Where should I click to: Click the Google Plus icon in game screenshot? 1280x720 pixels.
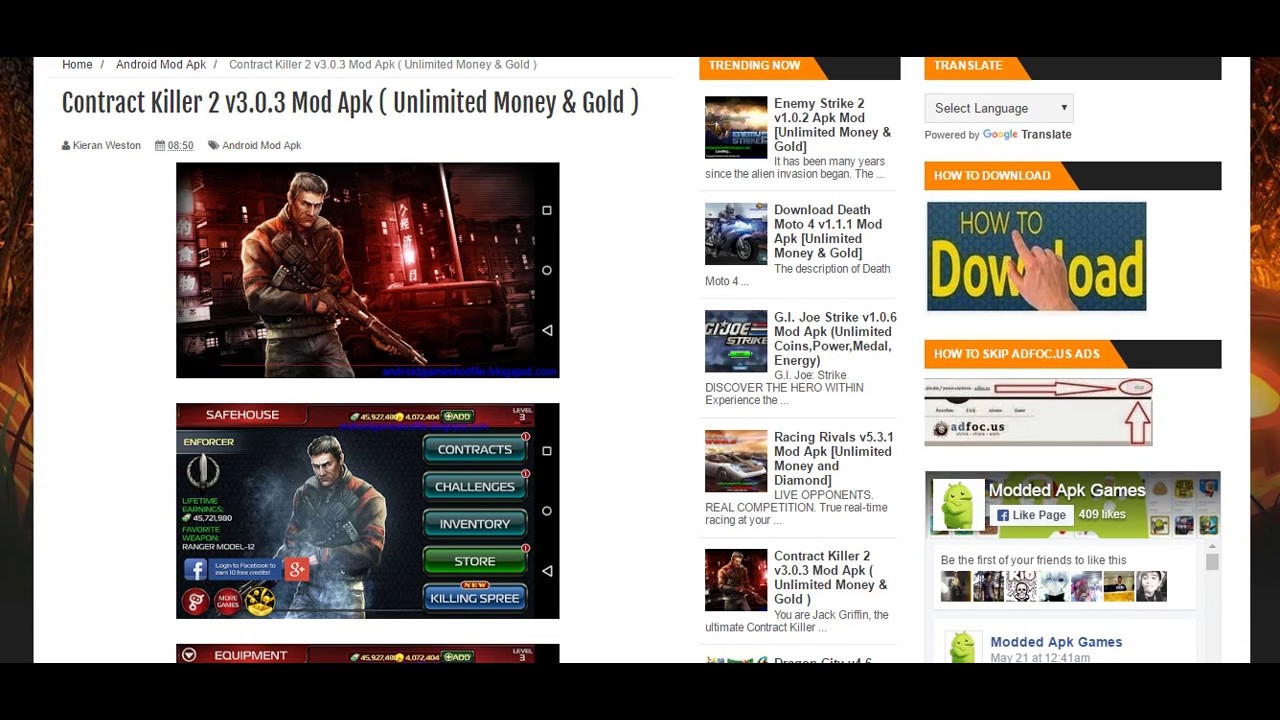click(296, 569)
